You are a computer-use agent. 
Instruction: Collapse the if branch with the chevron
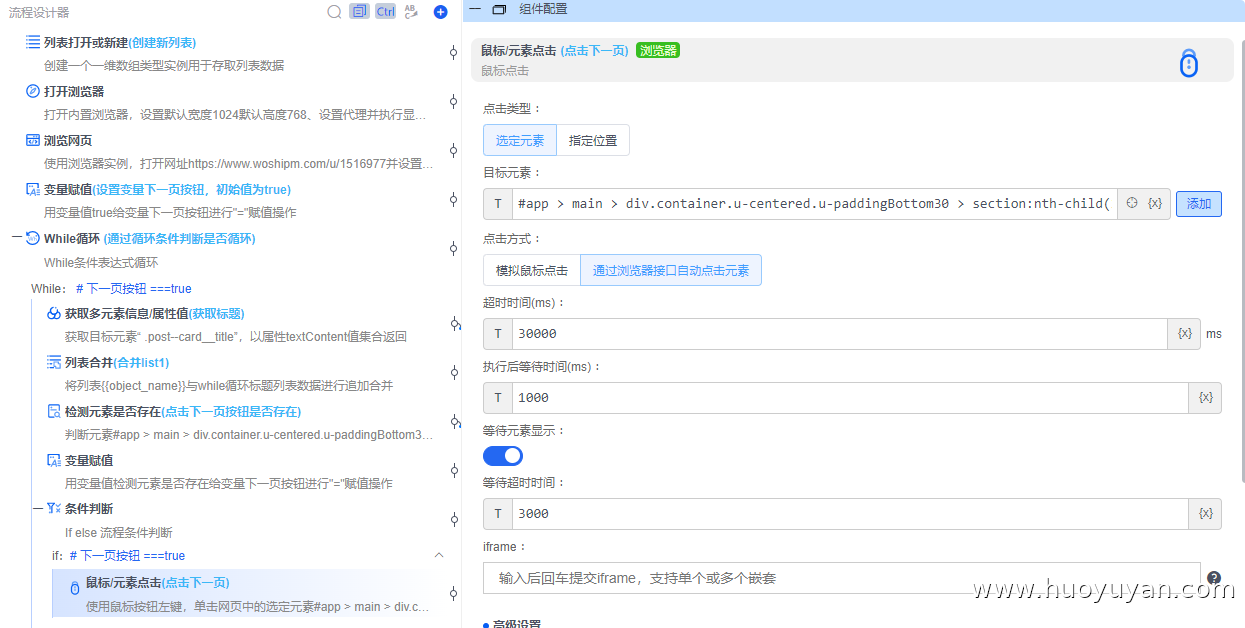pos(438,555)
